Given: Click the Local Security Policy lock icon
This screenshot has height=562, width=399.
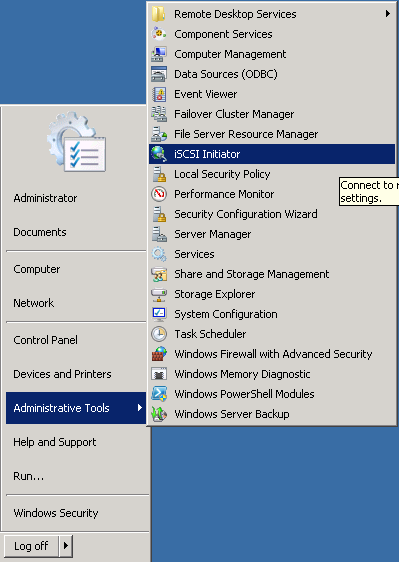Looking at the screenshot, I should (159, 174).
